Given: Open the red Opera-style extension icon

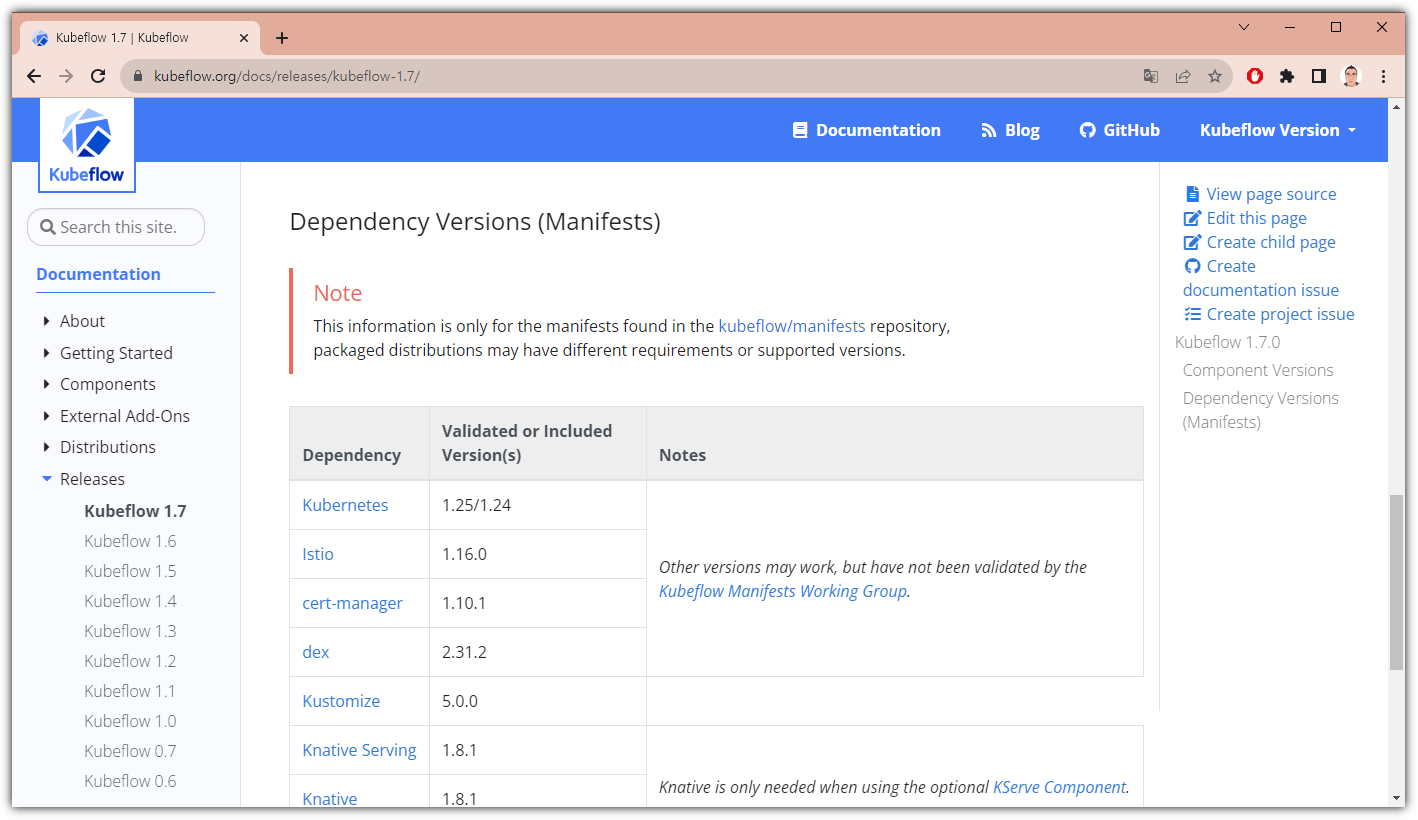Looking at the screenshot, I should coord(1255,76).
